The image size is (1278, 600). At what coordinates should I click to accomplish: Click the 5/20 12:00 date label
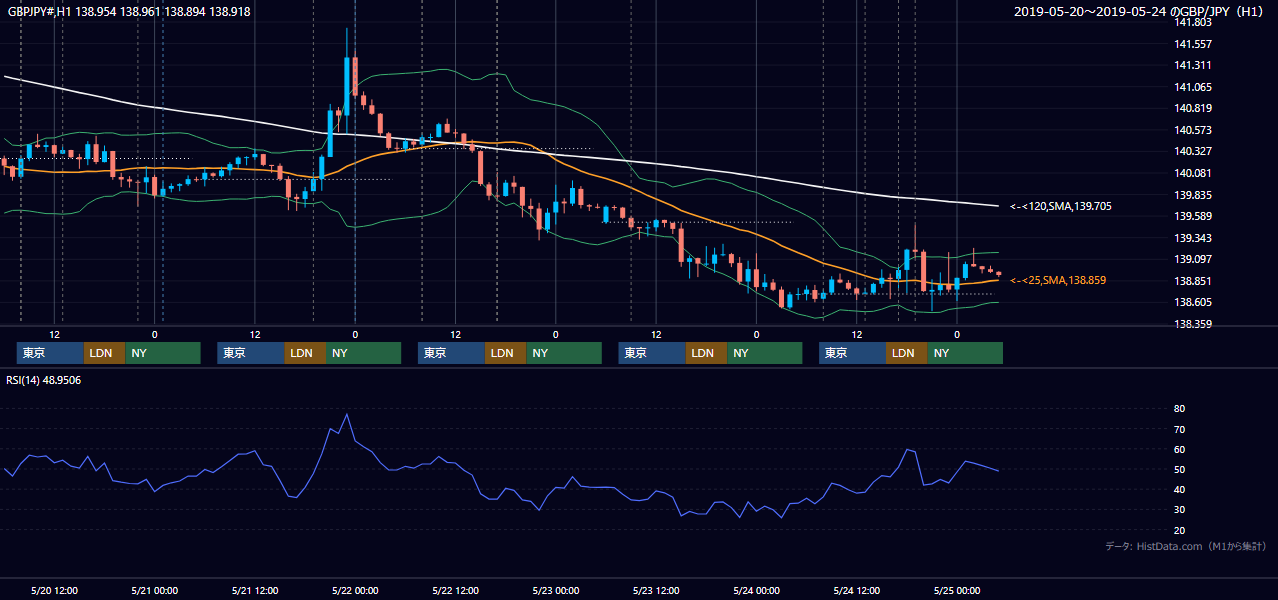(54, 590)
